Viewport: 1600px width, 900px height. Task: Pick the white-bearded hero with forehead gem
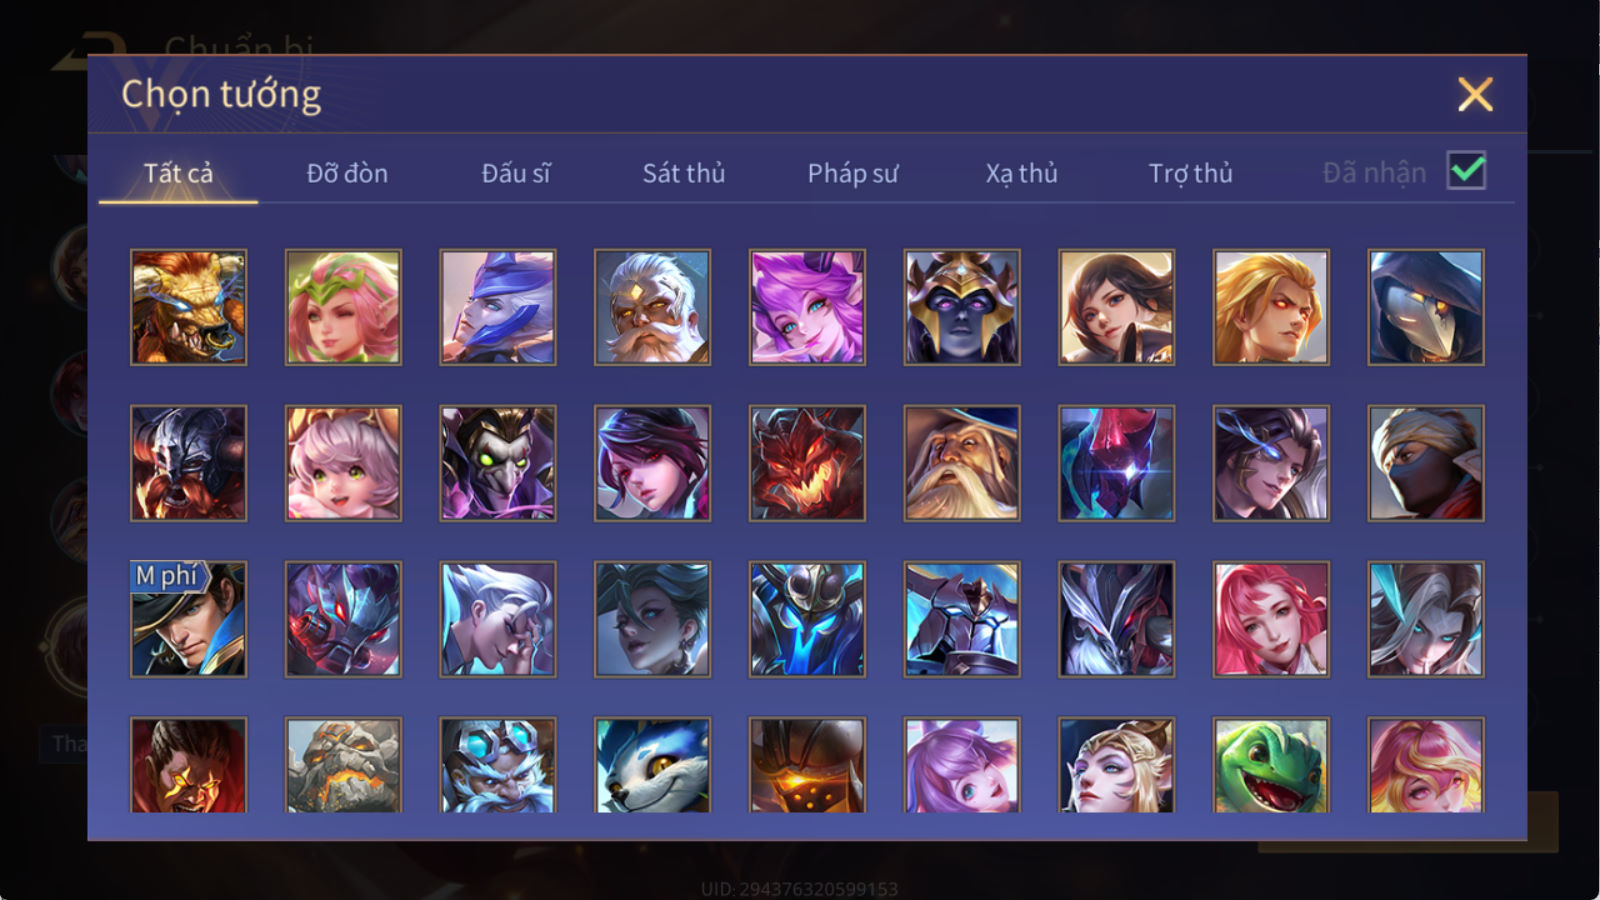tap(652, 307)
